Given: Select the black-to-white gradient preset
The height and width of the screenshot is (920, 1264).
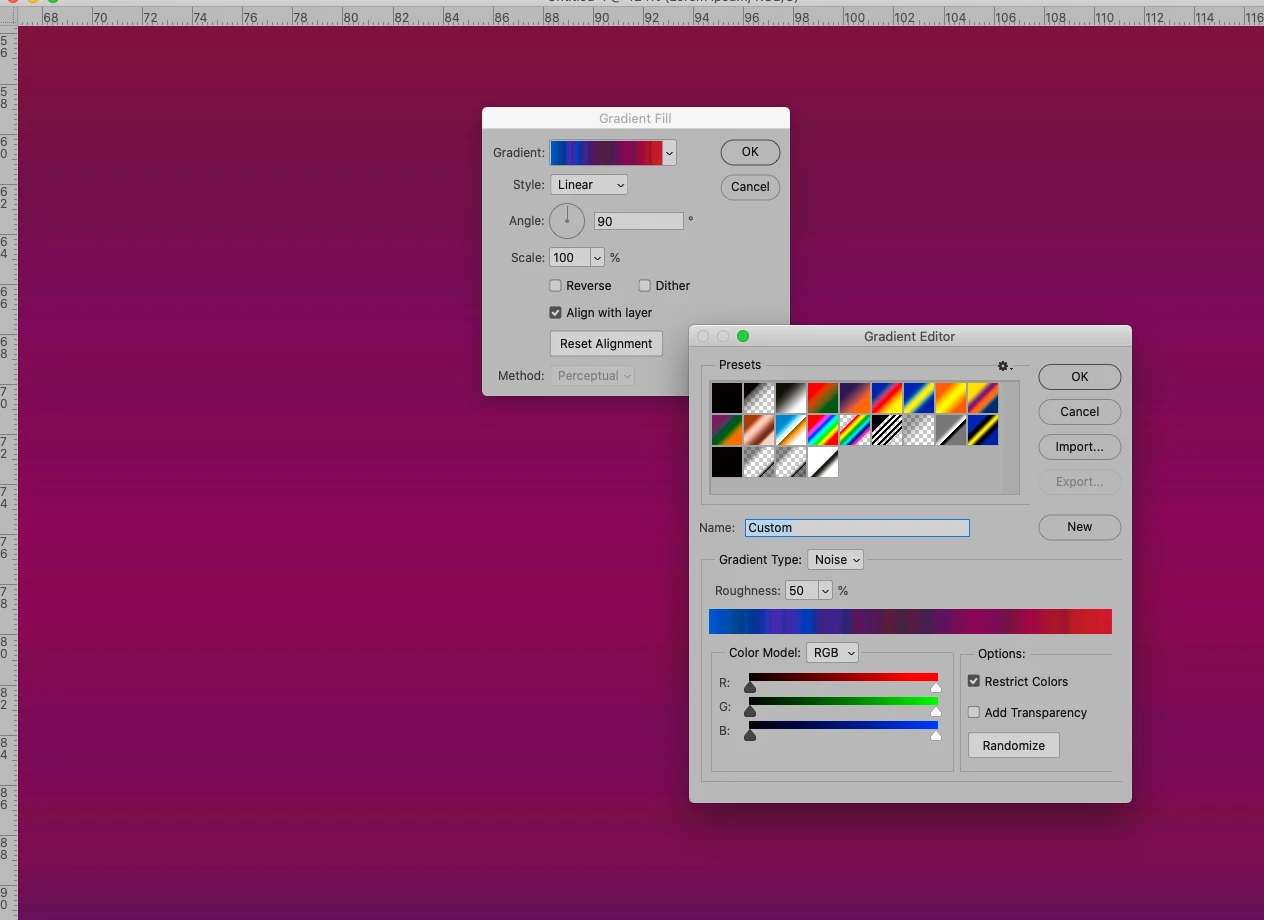Looking at the screenshot, I should [x=791, y=398].
